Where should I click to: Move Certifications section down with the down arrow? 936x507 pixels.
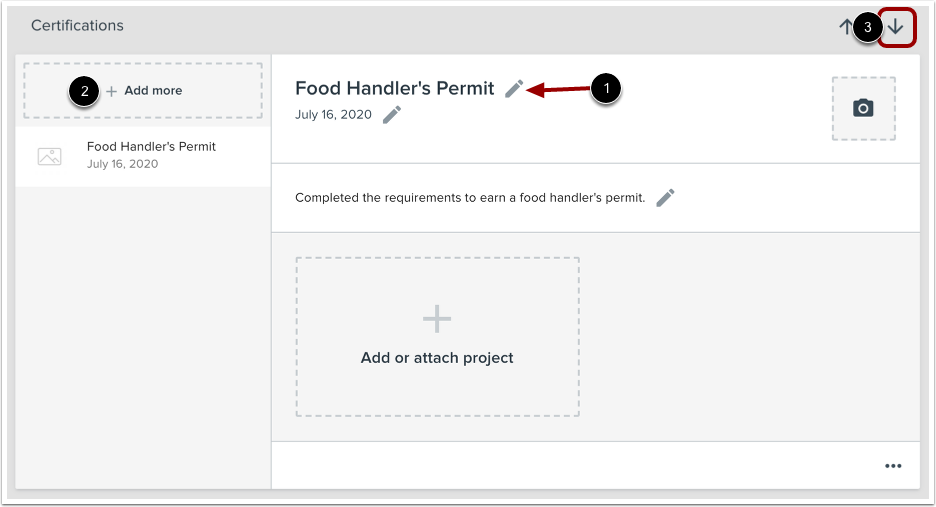[x=896, y=27]
